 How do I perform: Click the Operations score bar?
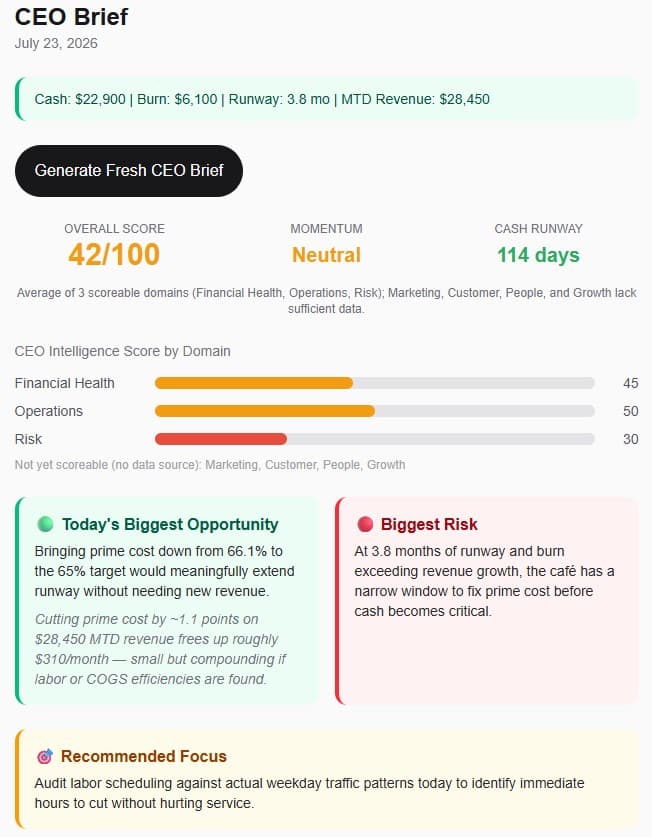click(375, 411)
